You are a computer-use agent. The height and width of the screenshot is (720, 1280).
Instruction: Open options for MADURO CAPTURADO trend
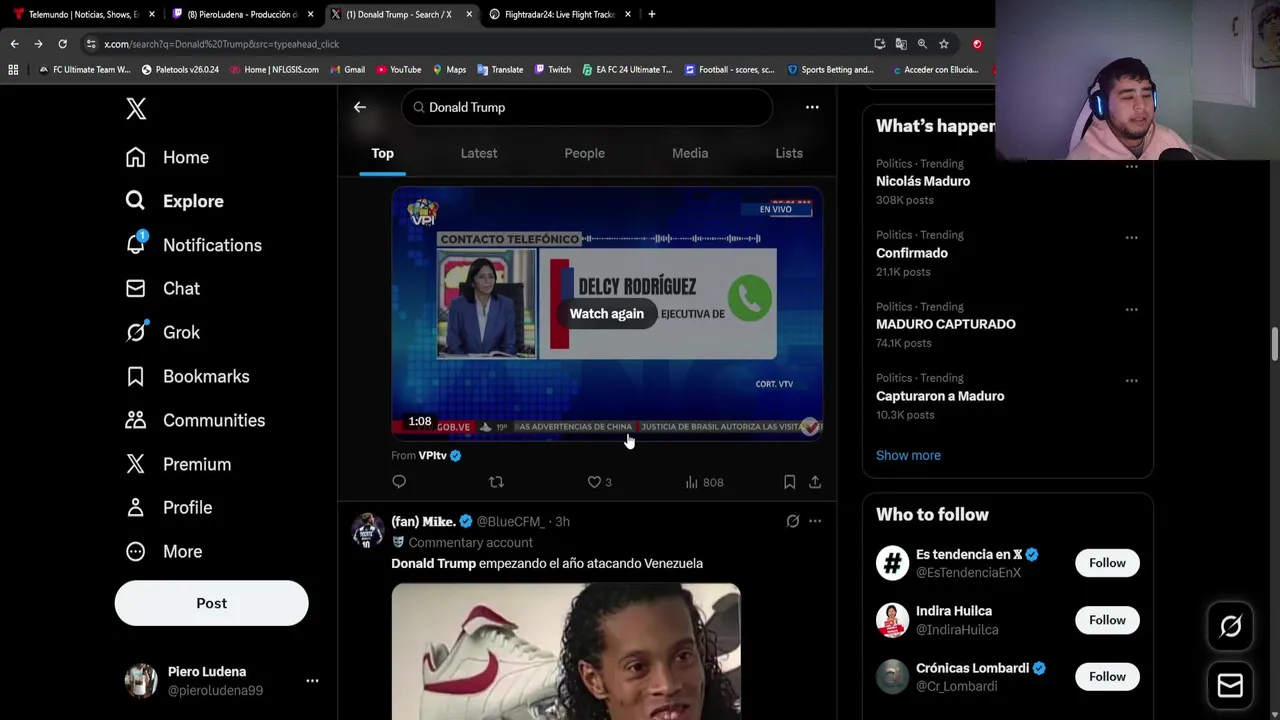[x=1131, y=309]
